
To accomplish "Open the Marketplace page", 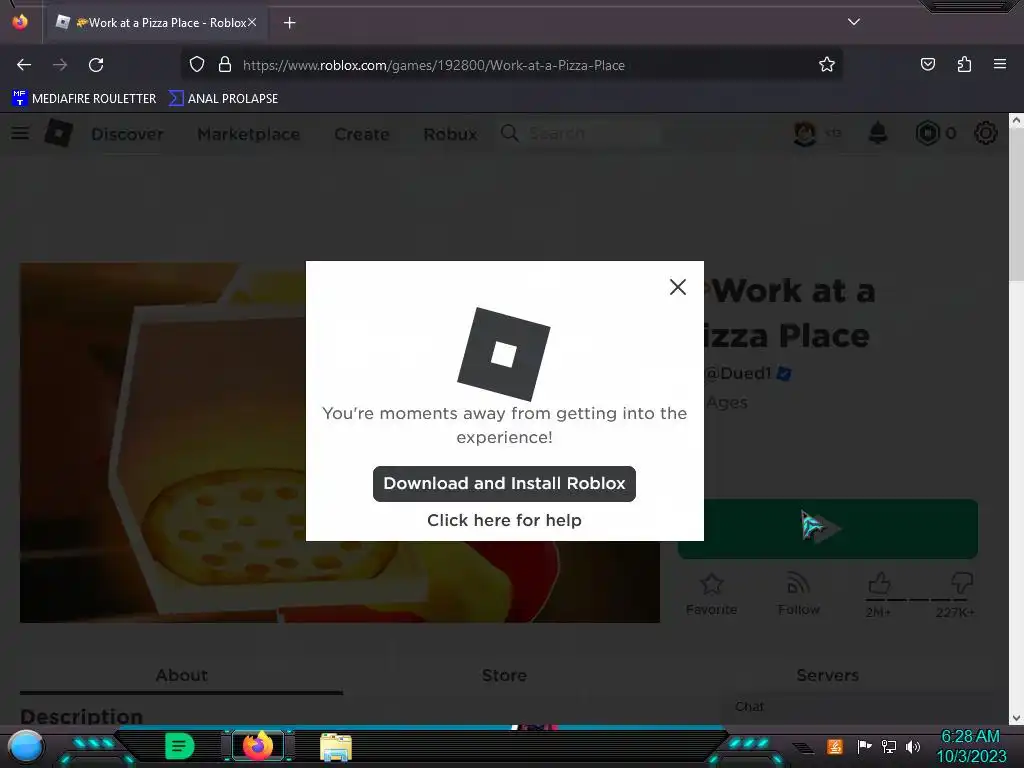I will 249,134.
